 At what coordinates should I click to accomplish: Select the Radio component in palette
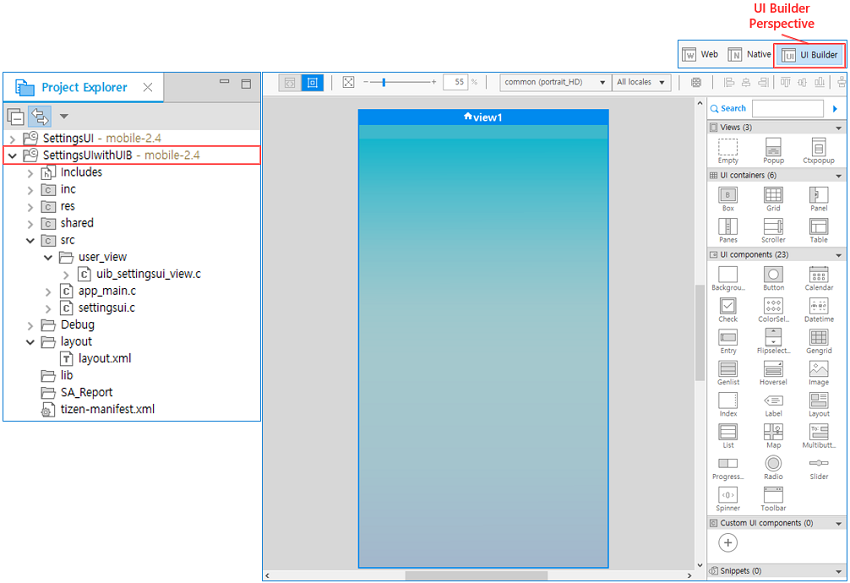coord(773,464)
